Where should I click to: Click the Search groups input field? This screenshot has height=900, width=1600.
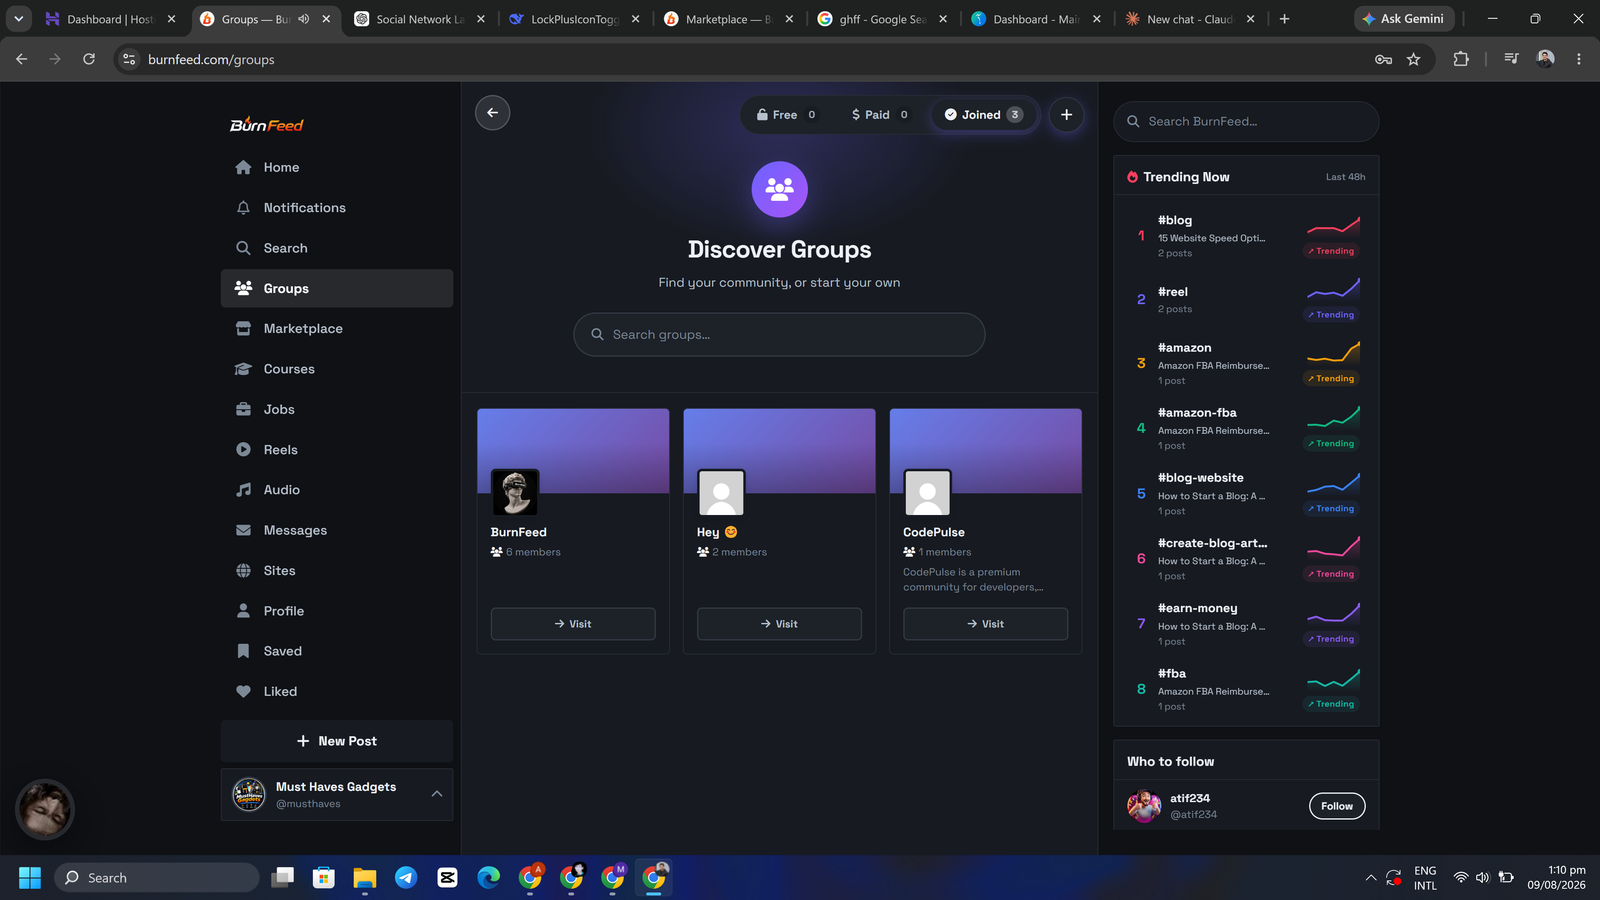pyautogui.click(x=779, y=335)
